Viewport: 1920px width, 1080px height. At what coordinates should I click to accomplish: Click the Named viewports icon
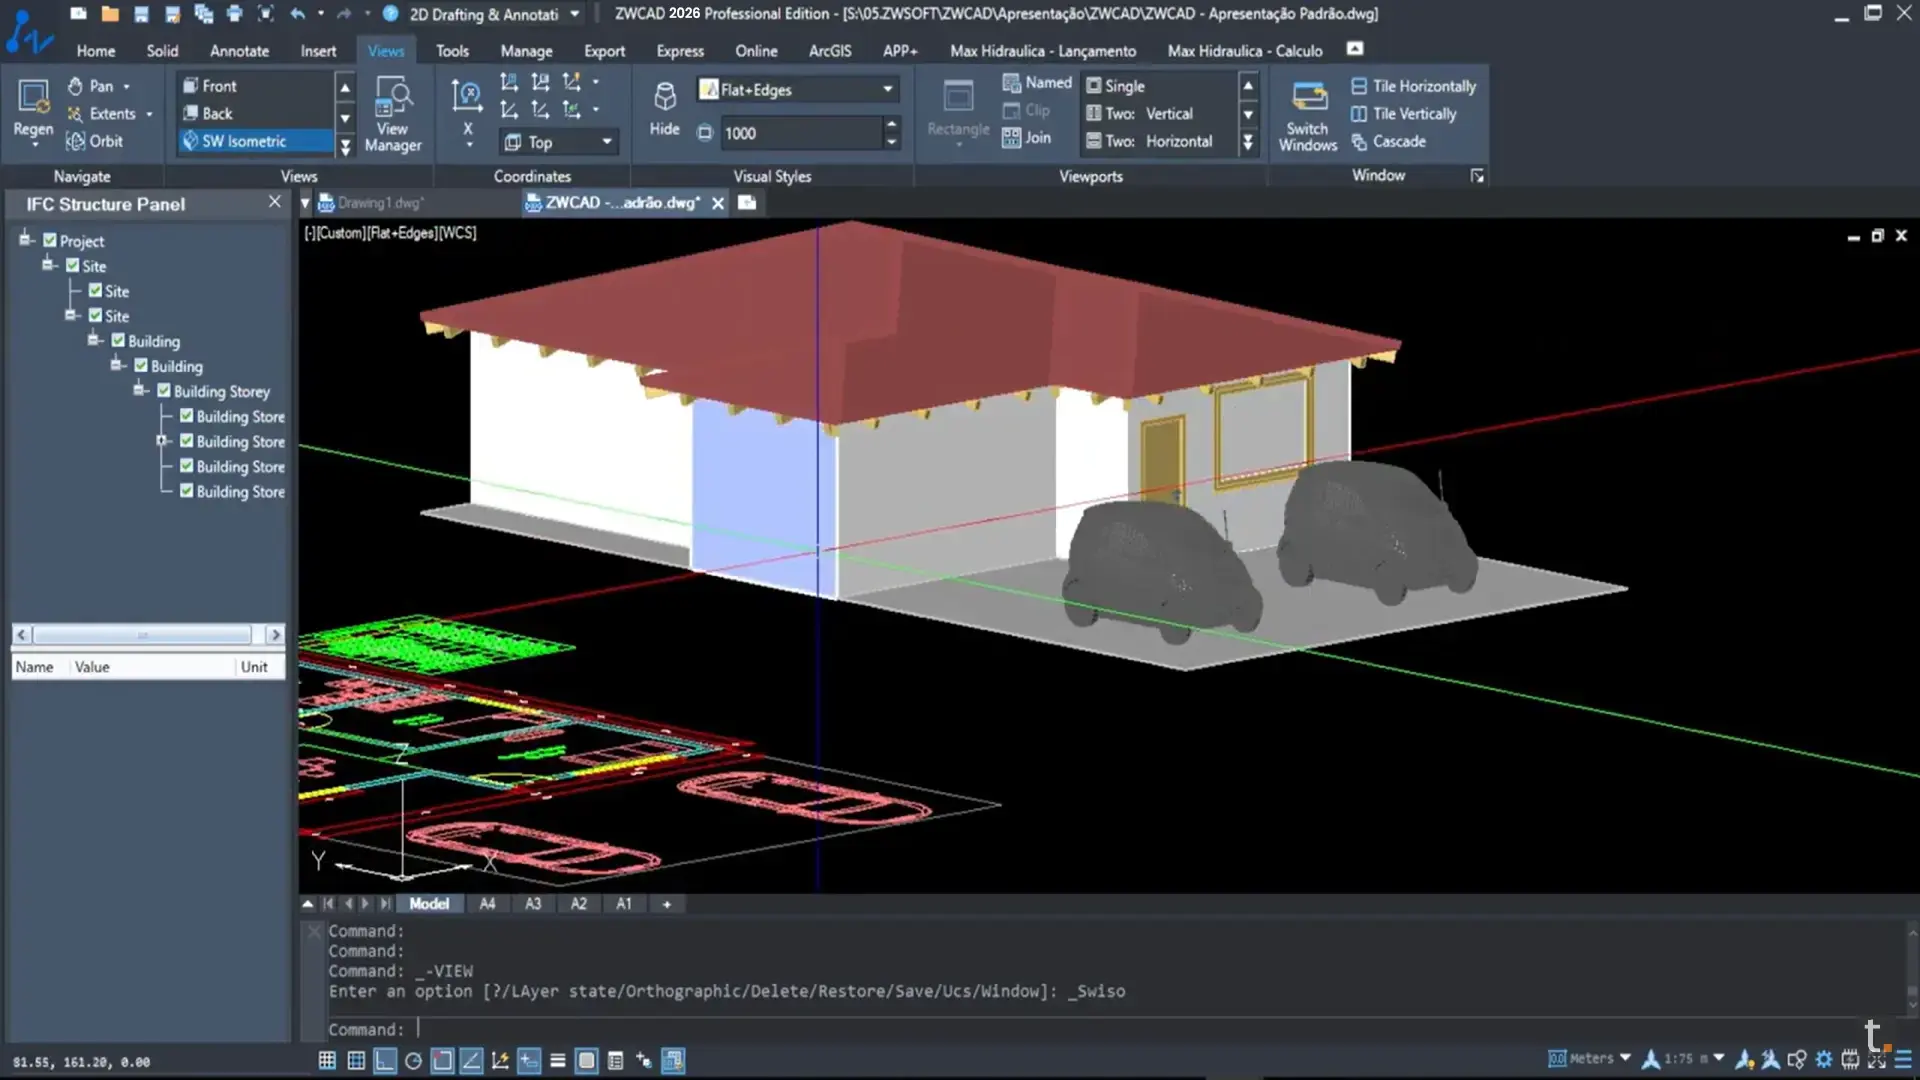(1012, 83)
